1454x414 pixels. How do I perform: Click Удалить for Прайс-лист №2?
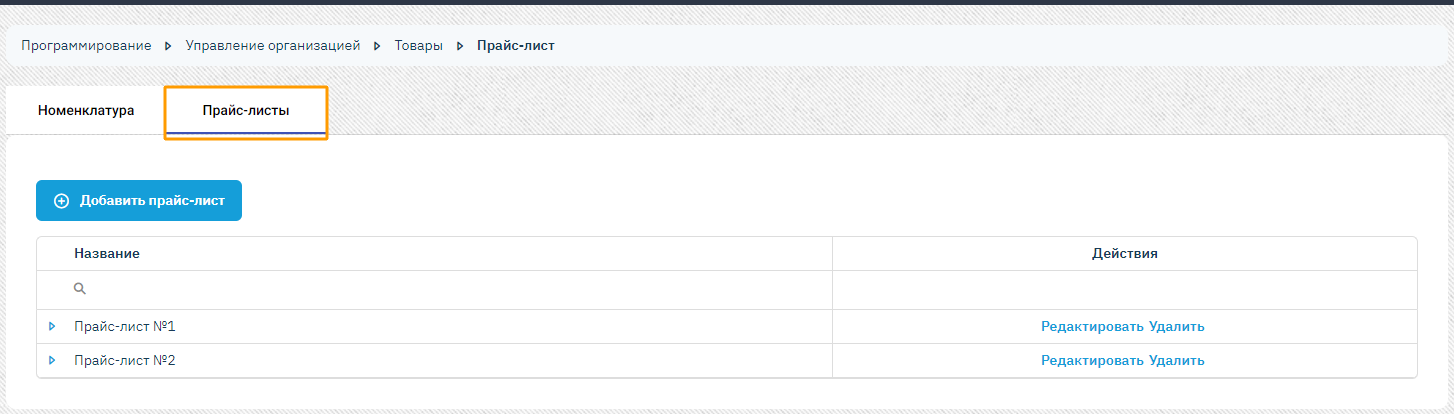coord(1177,360)
